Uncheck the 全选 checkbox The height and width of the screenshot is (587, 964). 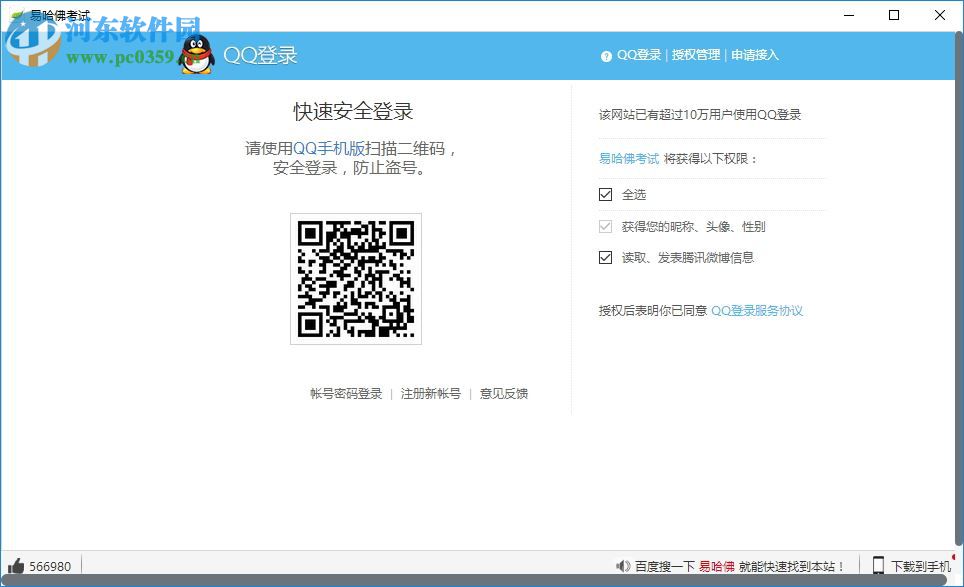605,194
